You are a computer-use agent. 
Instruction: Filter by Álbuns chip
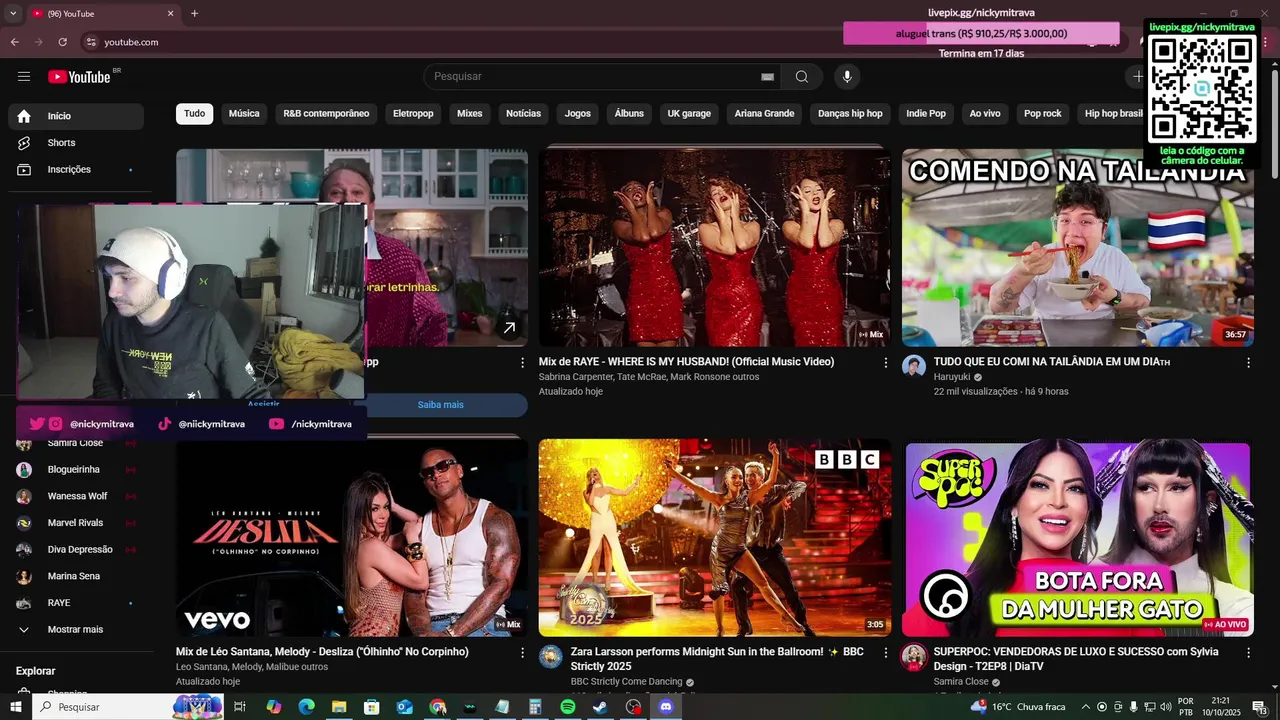[629, 114]
